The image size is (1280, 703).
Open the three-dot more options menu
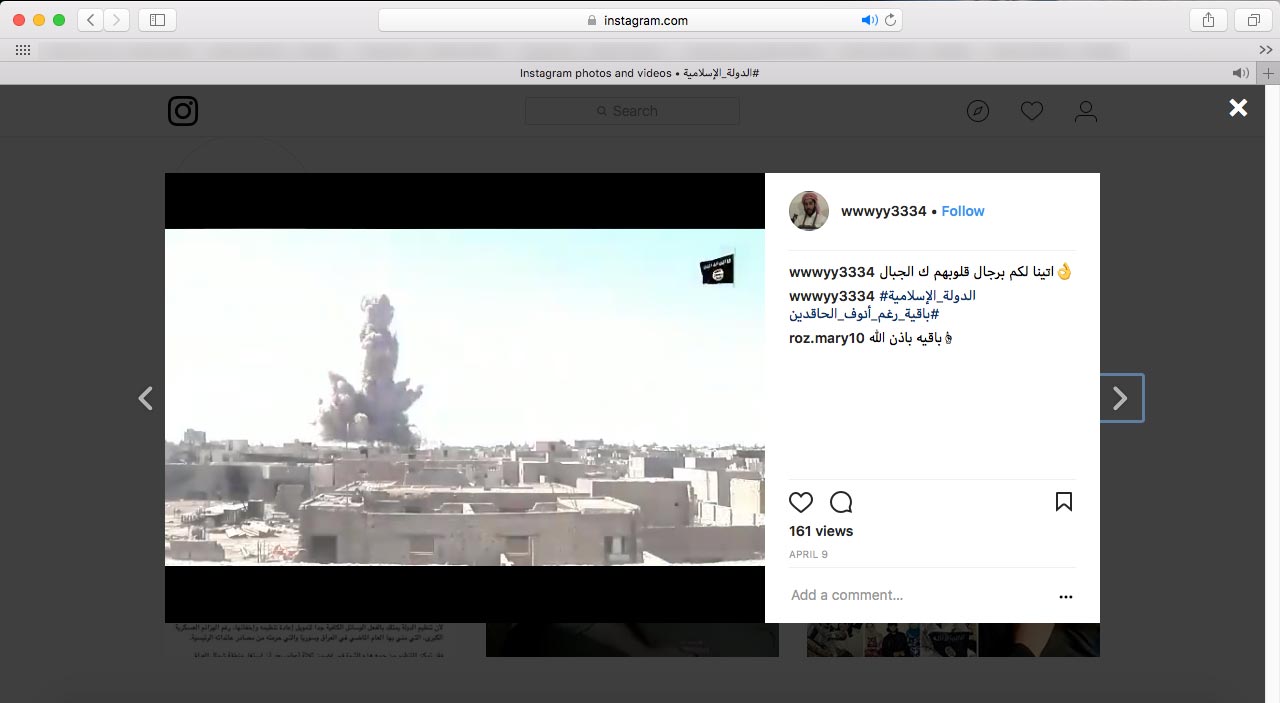1066,597
